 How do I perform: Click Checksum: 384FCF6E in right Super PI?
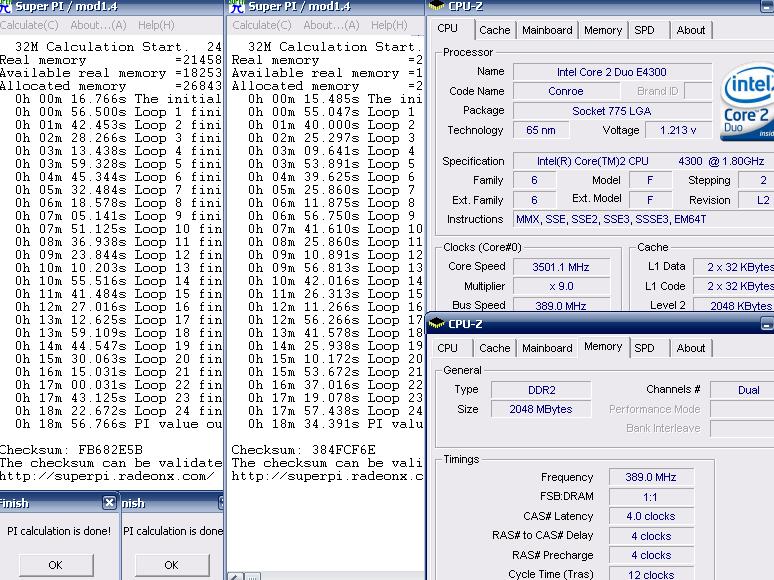click(x=304, y=450)
